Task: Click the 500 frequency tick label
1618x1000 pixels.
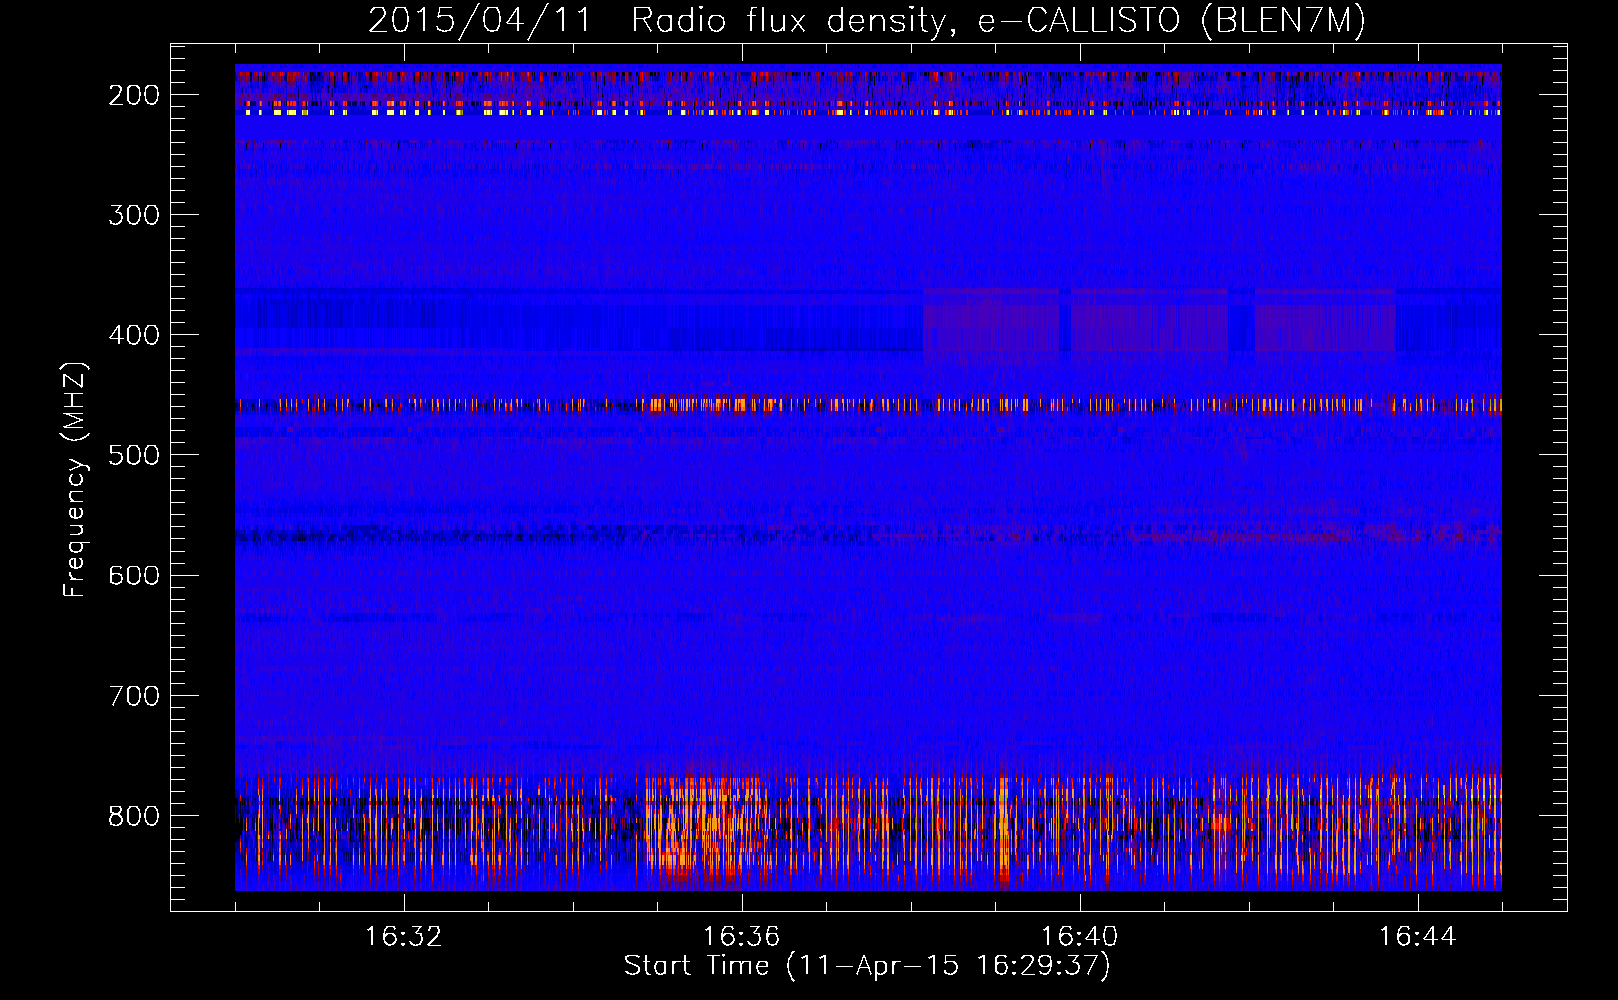Action: 134,455
